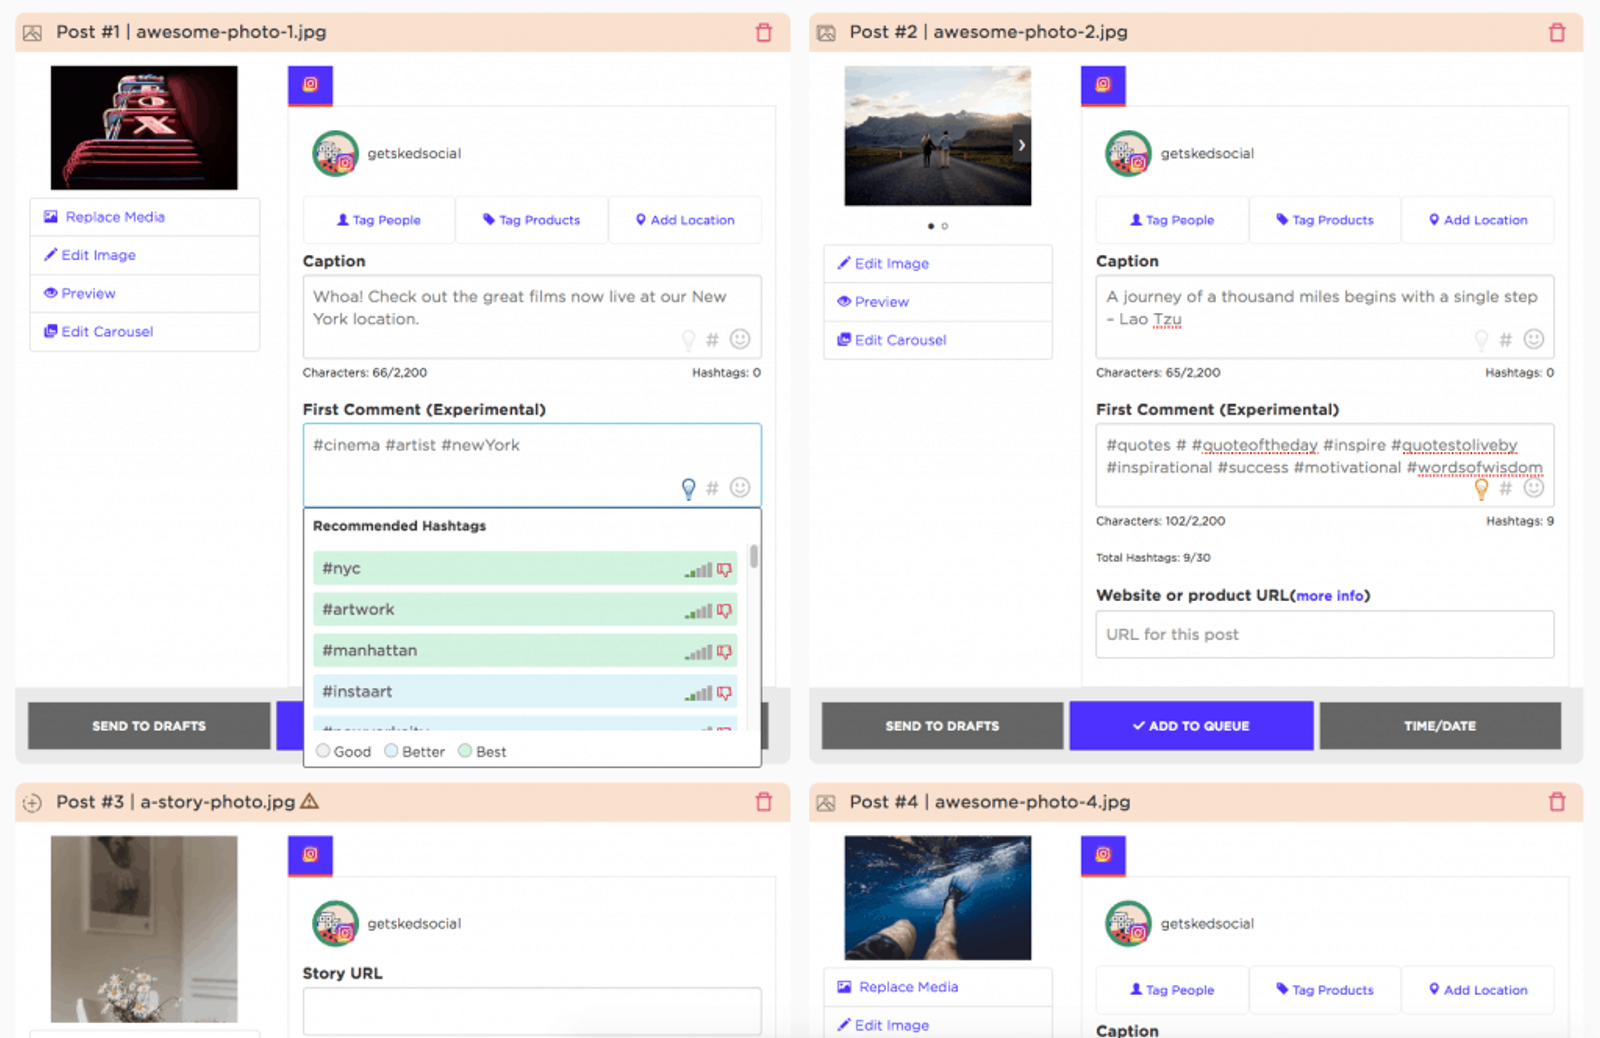Click the Post #4 underwater photo thumbnail
Viewport: 1600px width, 1038px height.
(938, 898)
